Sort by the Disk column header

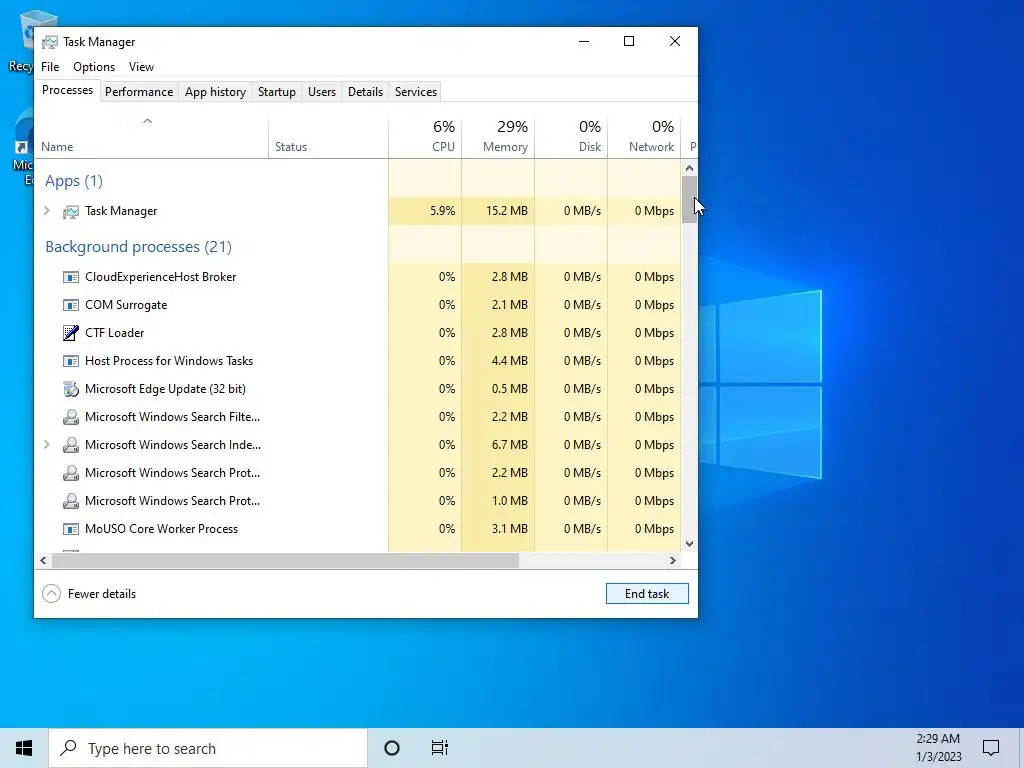[x=571, y=136]
